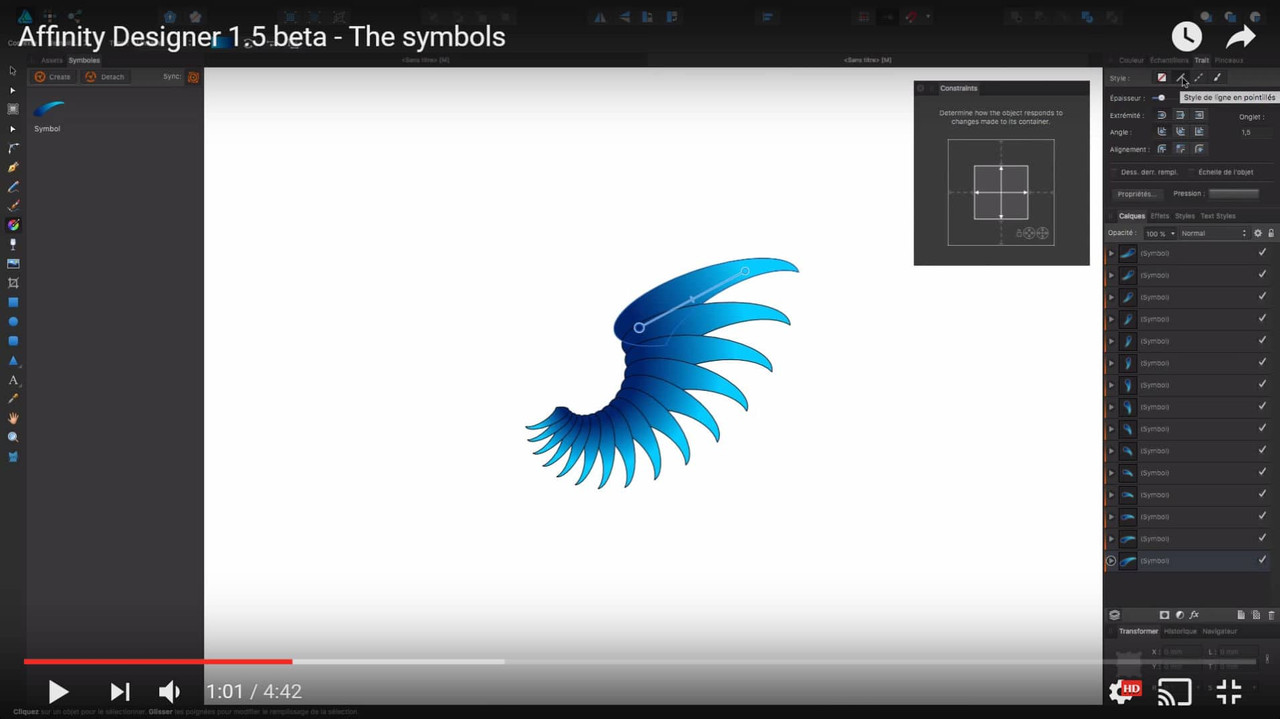Click the Pression curve button
This screenshot has width=1280, height=719.
click(x=1233, y=194)
